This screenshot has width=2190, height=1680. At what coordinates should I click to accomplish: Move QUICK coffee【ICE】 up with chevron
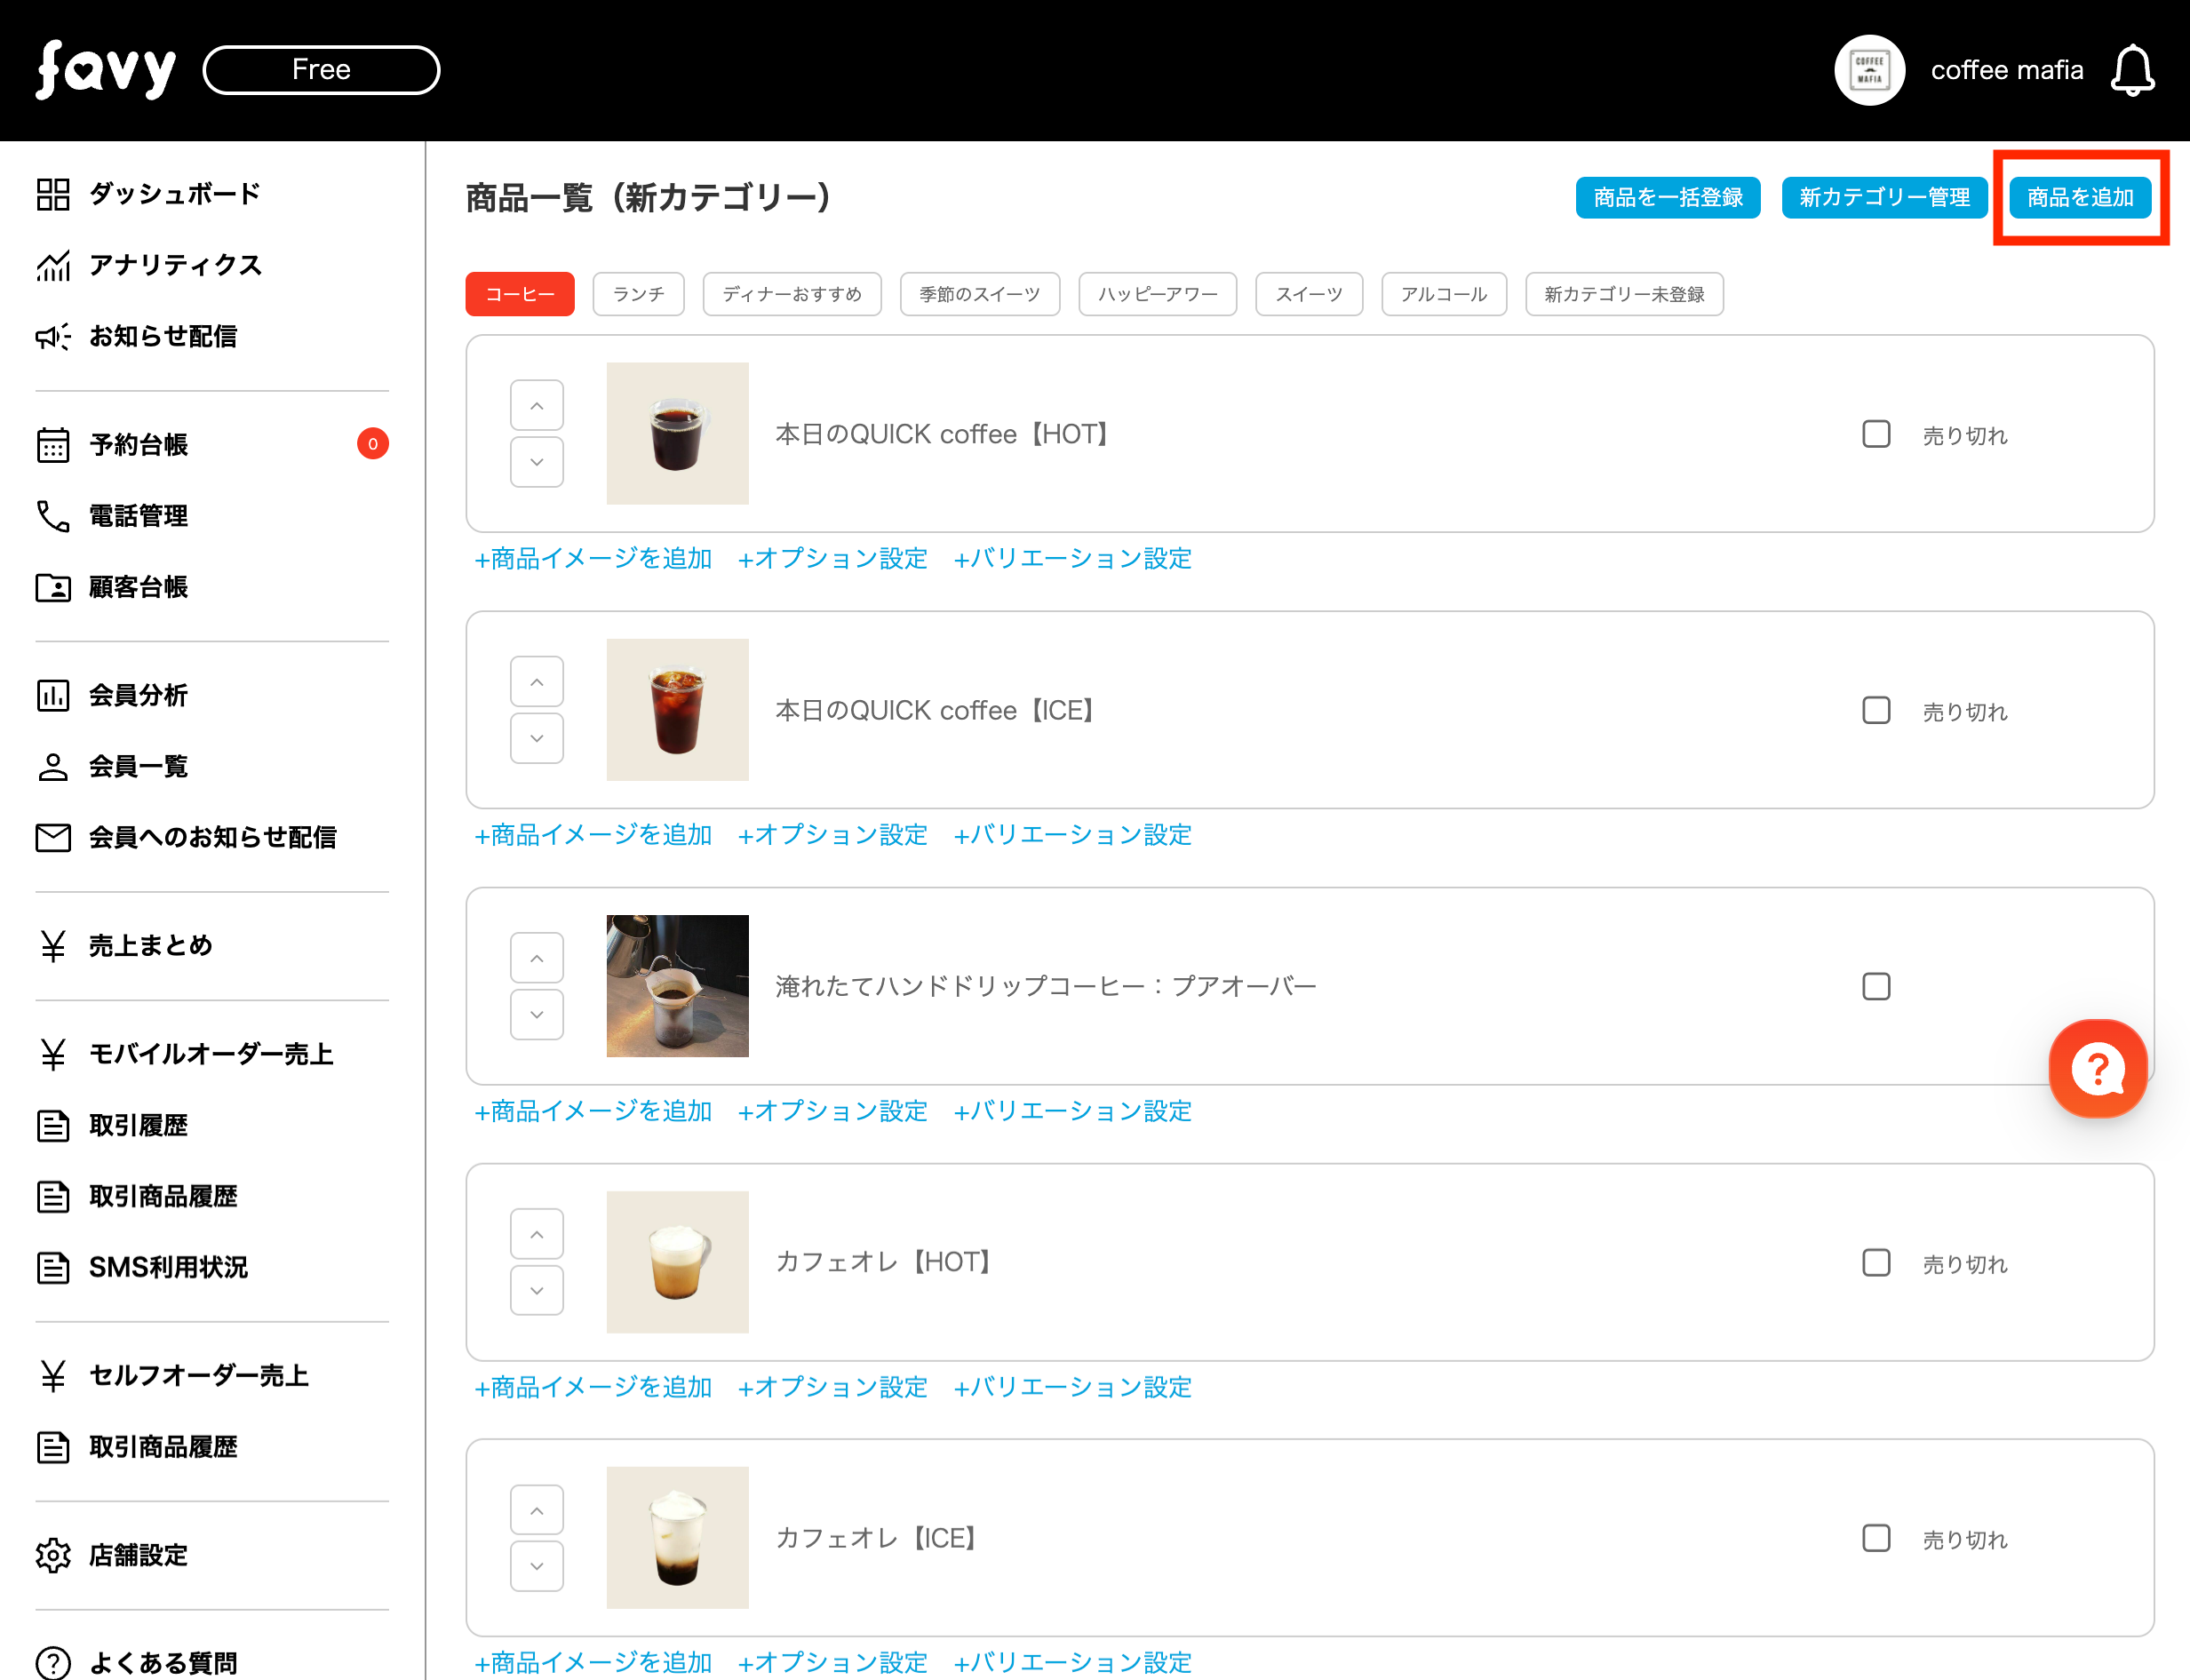(x=537, y=682)
